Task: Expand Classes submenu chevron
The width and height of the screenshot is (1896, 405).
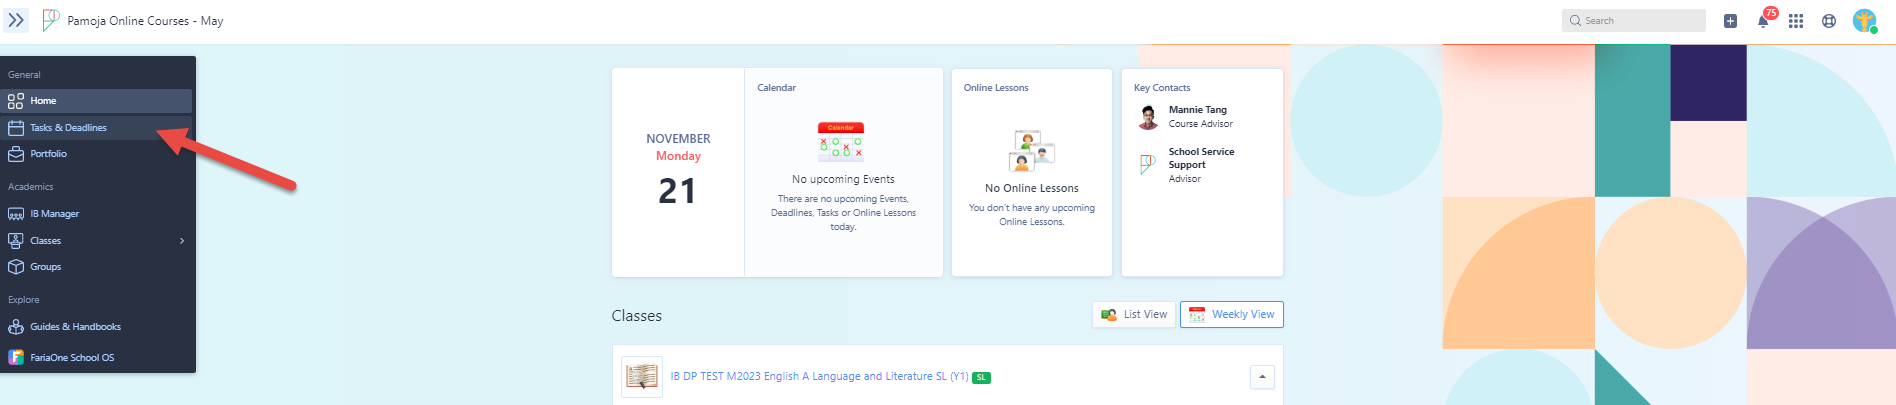Action: tap(182, 241)
